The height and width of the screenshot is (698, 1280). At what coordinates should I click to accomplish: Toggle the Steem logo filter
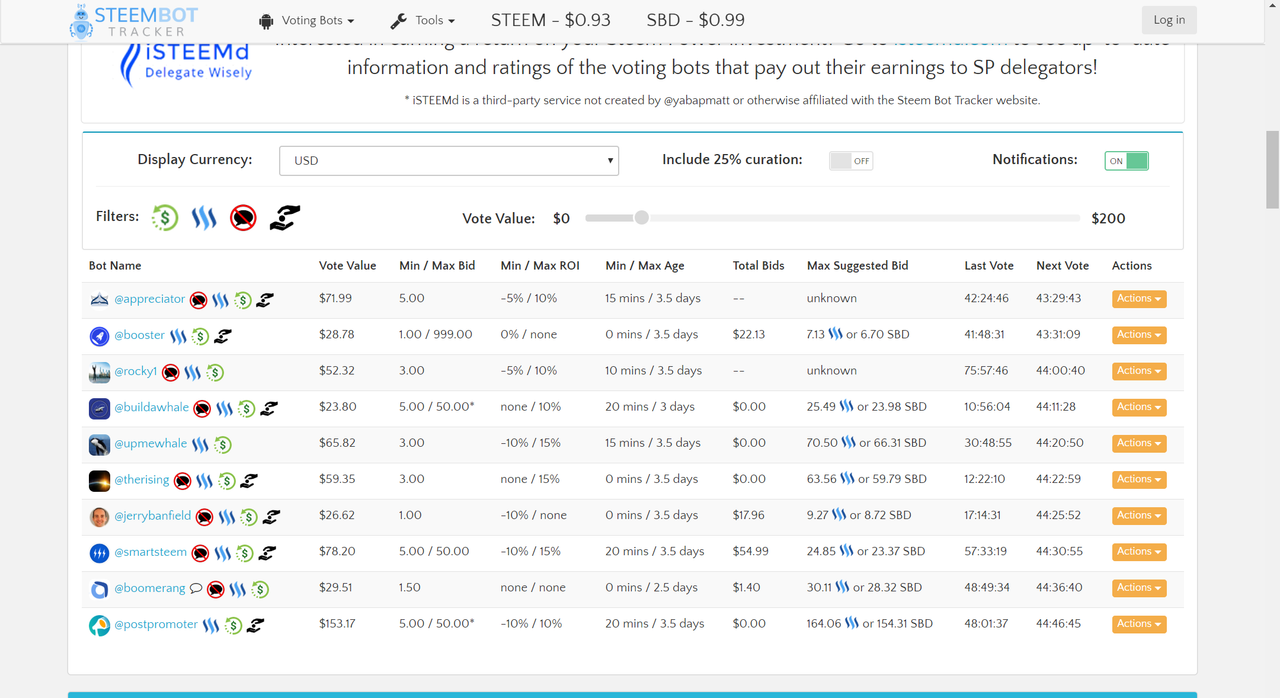click(204, 217)
